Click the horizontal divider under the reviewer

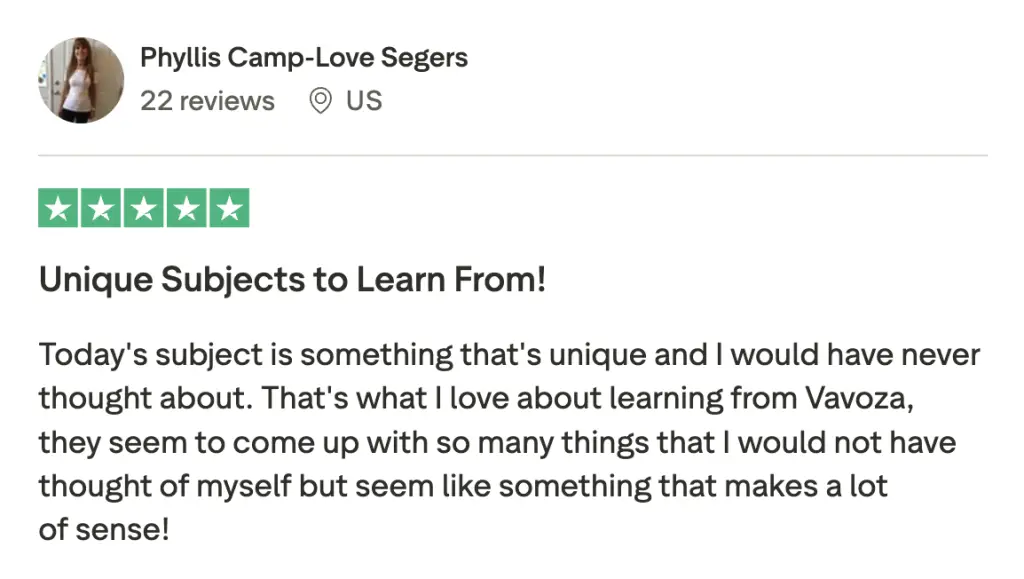pyautogui.click(x=512, y=156)
